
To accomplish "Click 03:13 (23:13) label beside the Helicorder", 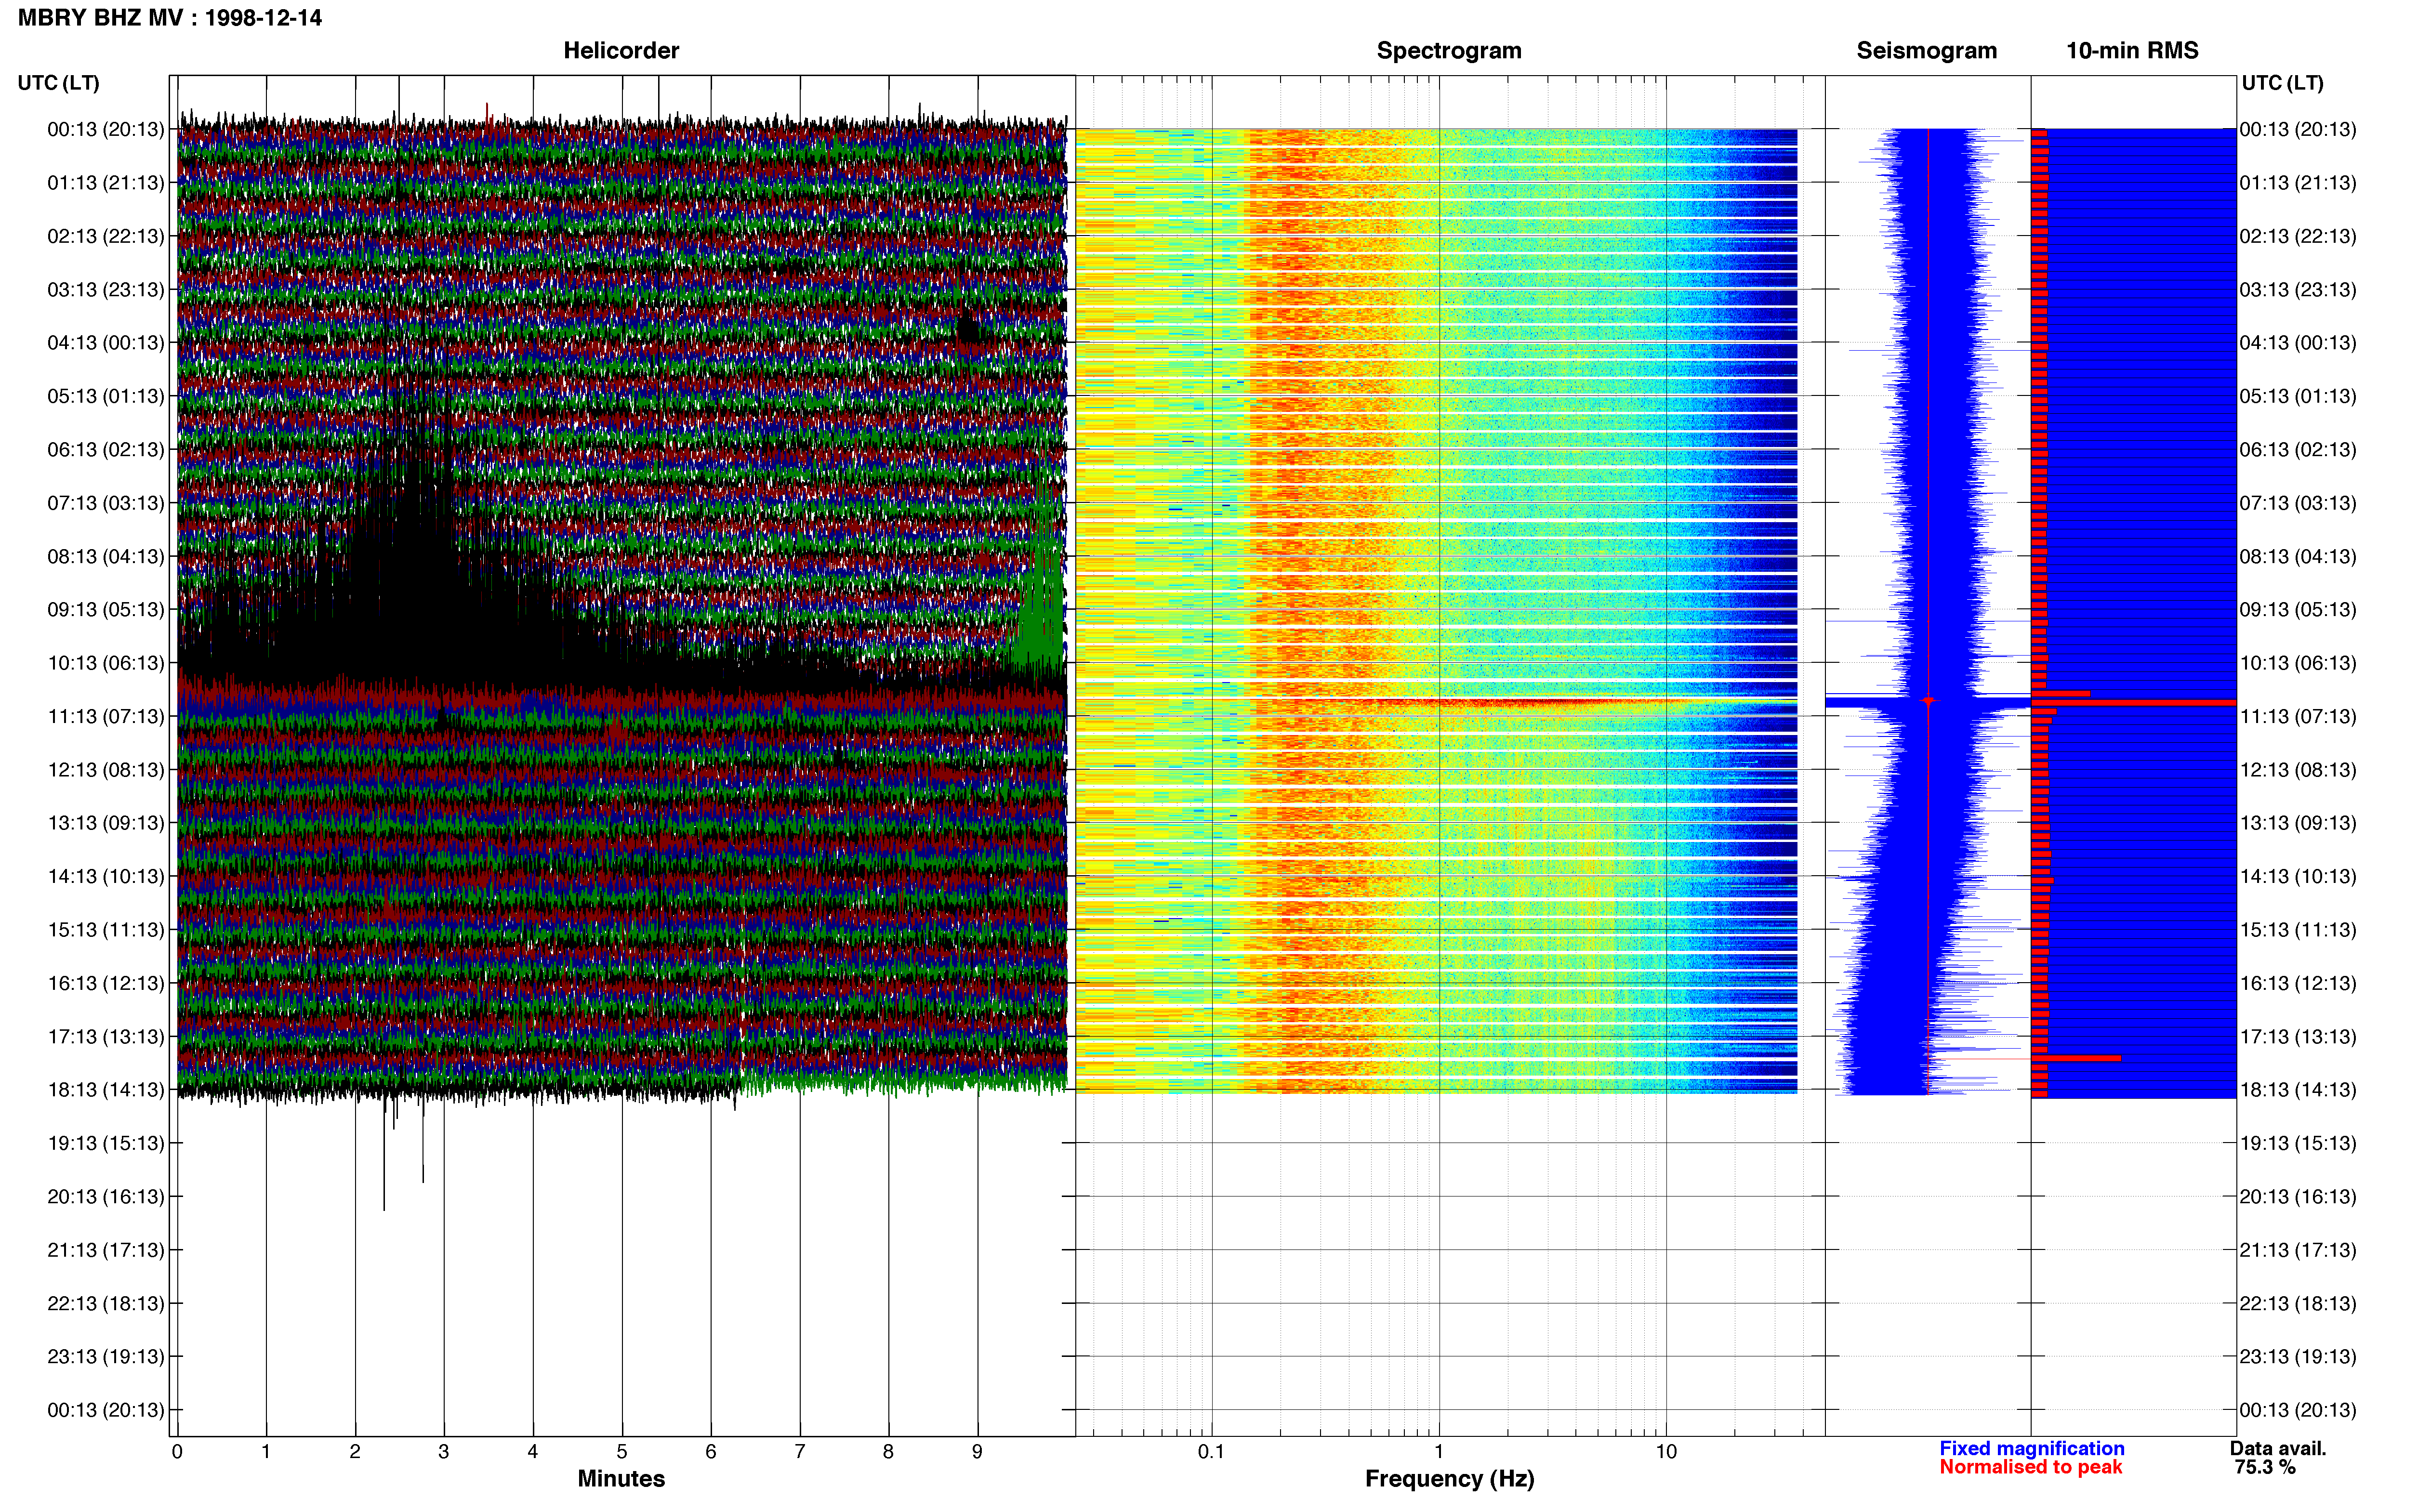I will [x=106, y=290].
